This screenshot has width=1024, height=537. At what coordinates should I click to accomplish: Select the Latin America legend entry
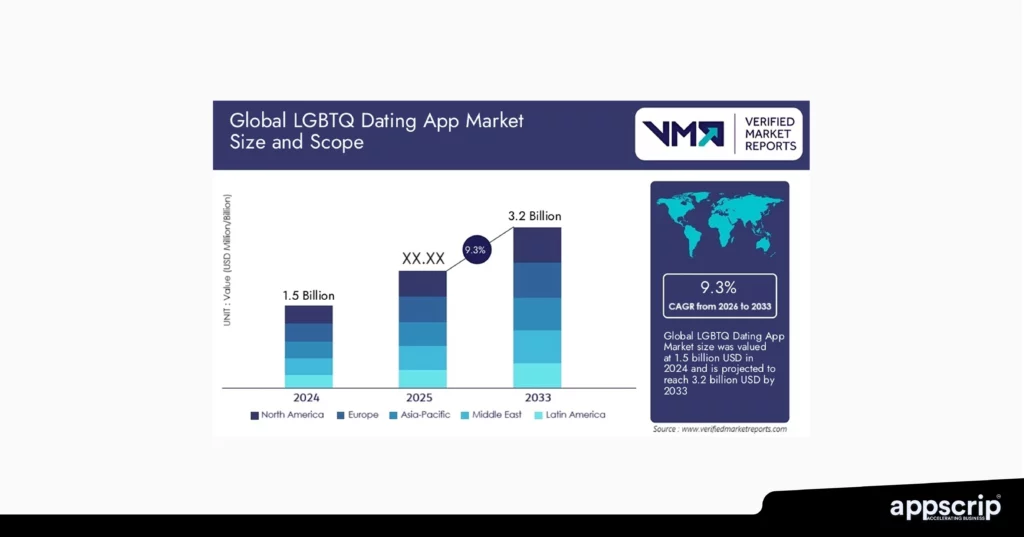[570, 414]
